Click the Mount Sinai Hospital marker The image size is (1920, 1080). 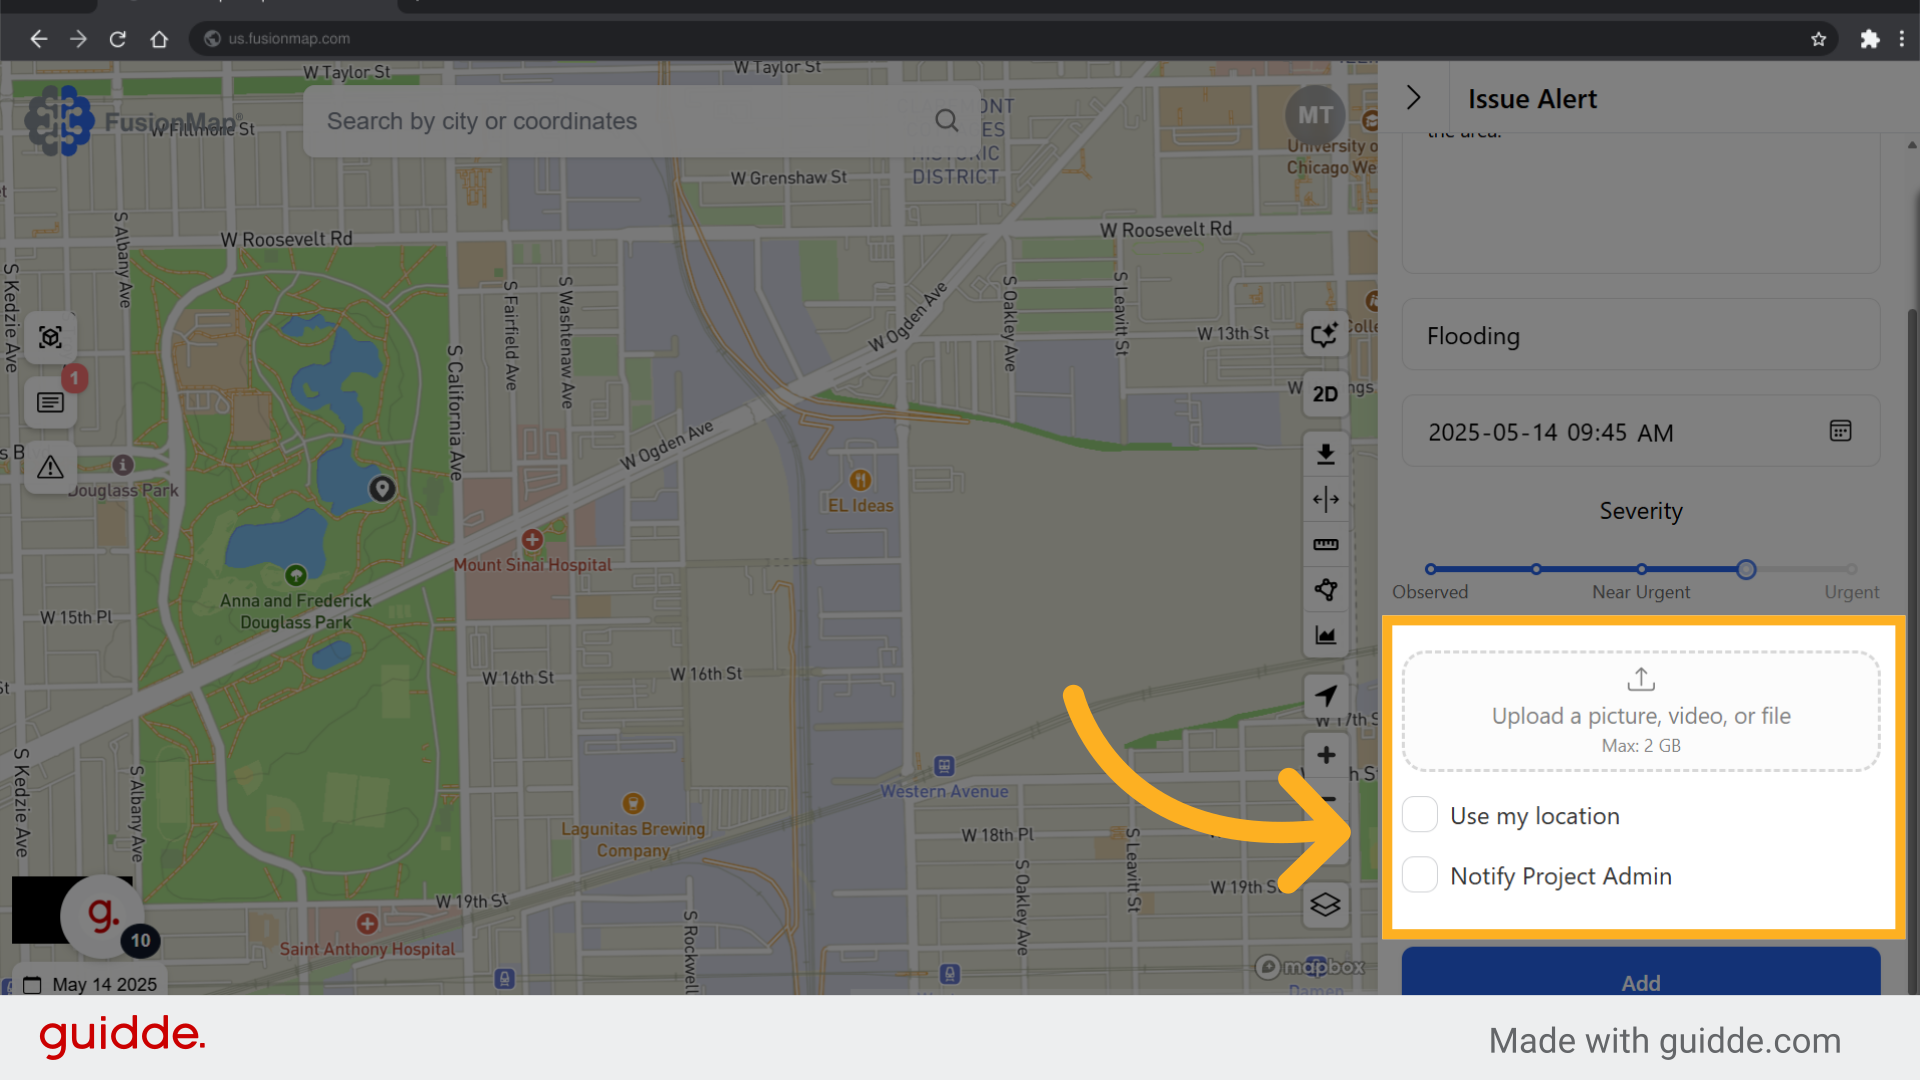click(x=532, y=540)
